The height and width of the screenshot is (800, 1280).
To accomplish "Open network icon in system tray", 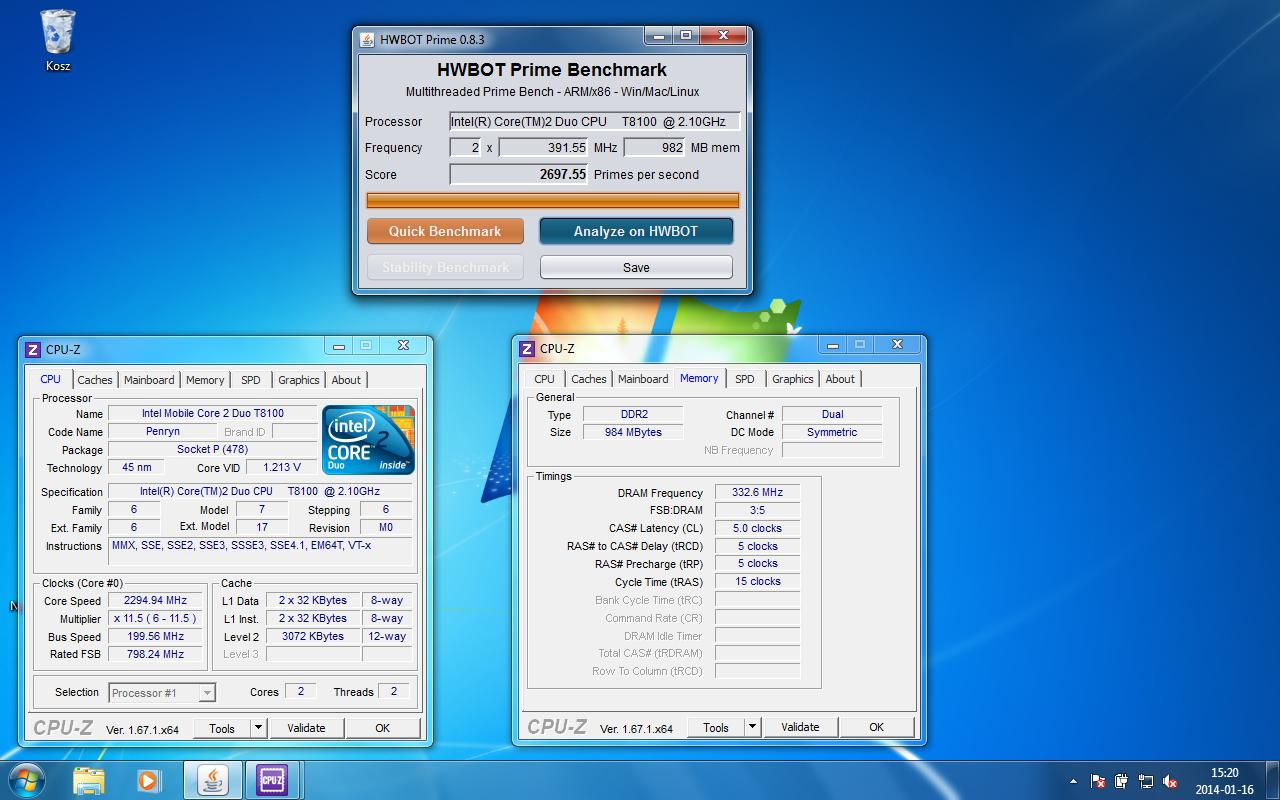I will point(1144,781).
